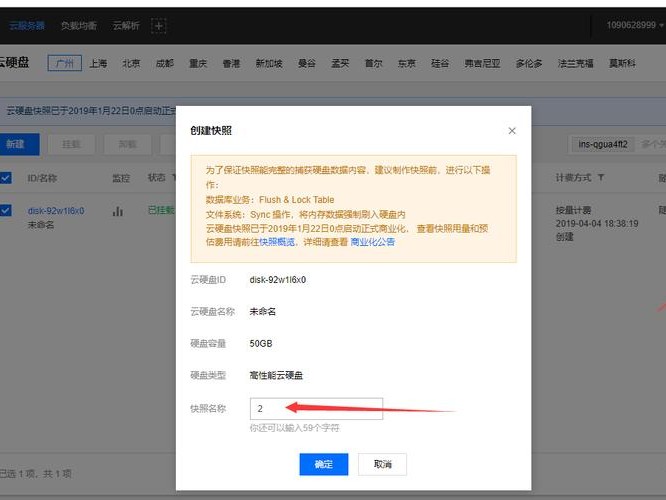Select the 弗吉尼亚 region tab

pyautogui.click(x=482, y=63)
